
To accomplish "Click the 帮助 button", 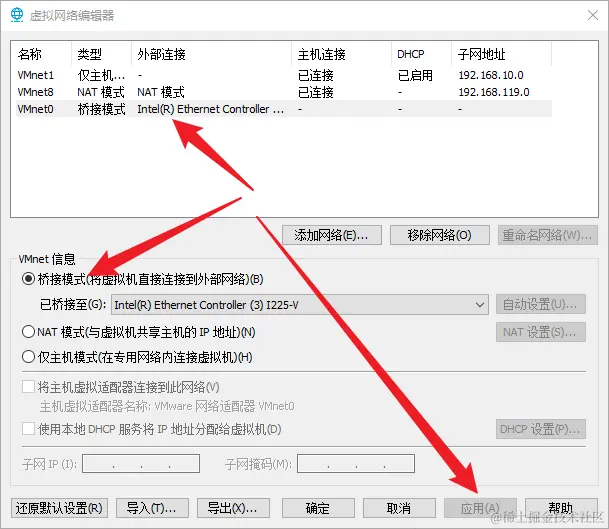I will [561, 508].
